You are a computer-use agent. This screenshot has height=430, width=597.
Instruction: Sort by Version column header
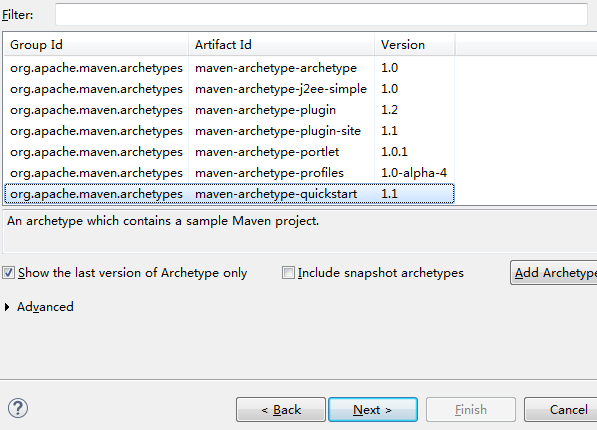tap(415, 45)
